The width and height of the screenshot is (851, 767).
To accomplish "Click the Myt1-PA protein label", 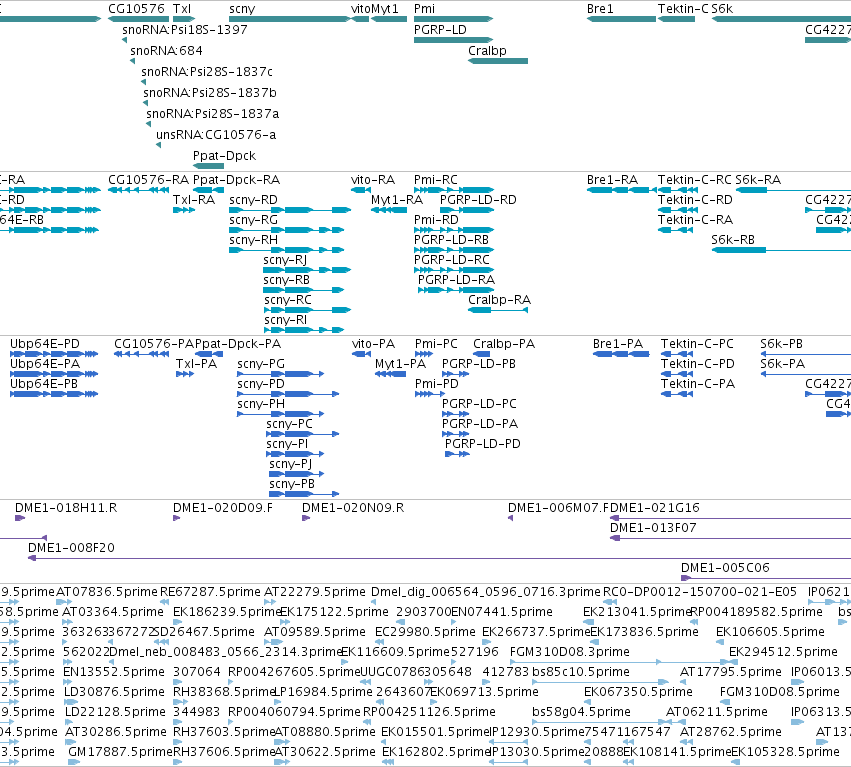I will coord(401,364).
